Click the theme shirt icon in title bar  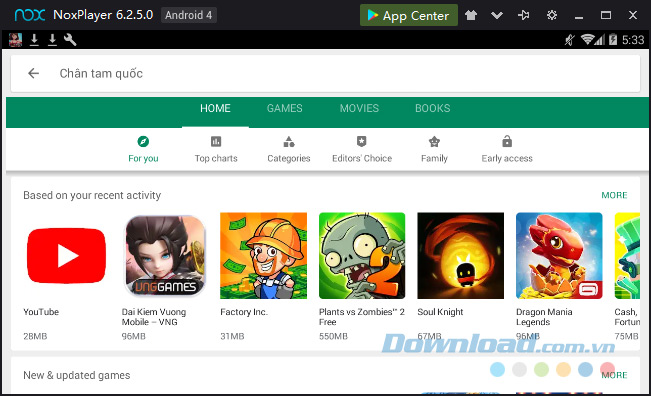(x=471, y=15)
